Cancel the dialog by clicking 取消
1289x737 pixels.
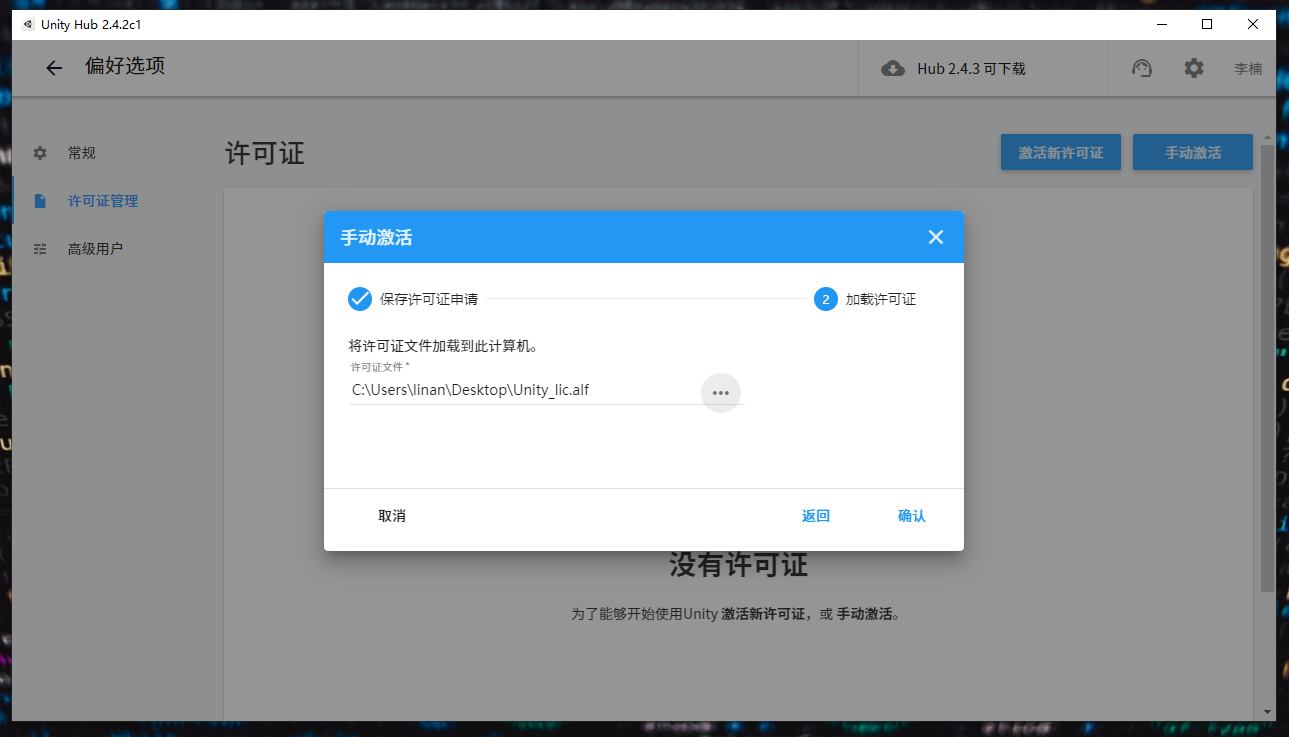coord(391,515)
